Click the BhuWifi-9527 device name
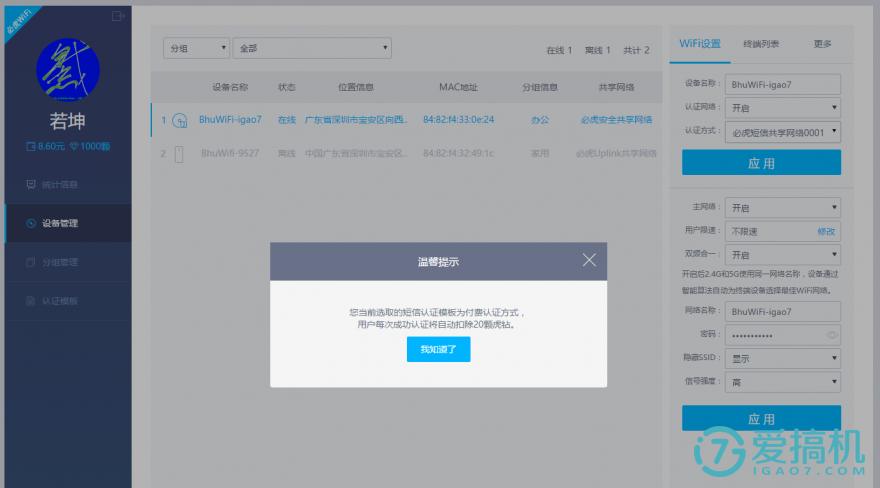Screen dimensions: 880x488 point(230,153)
